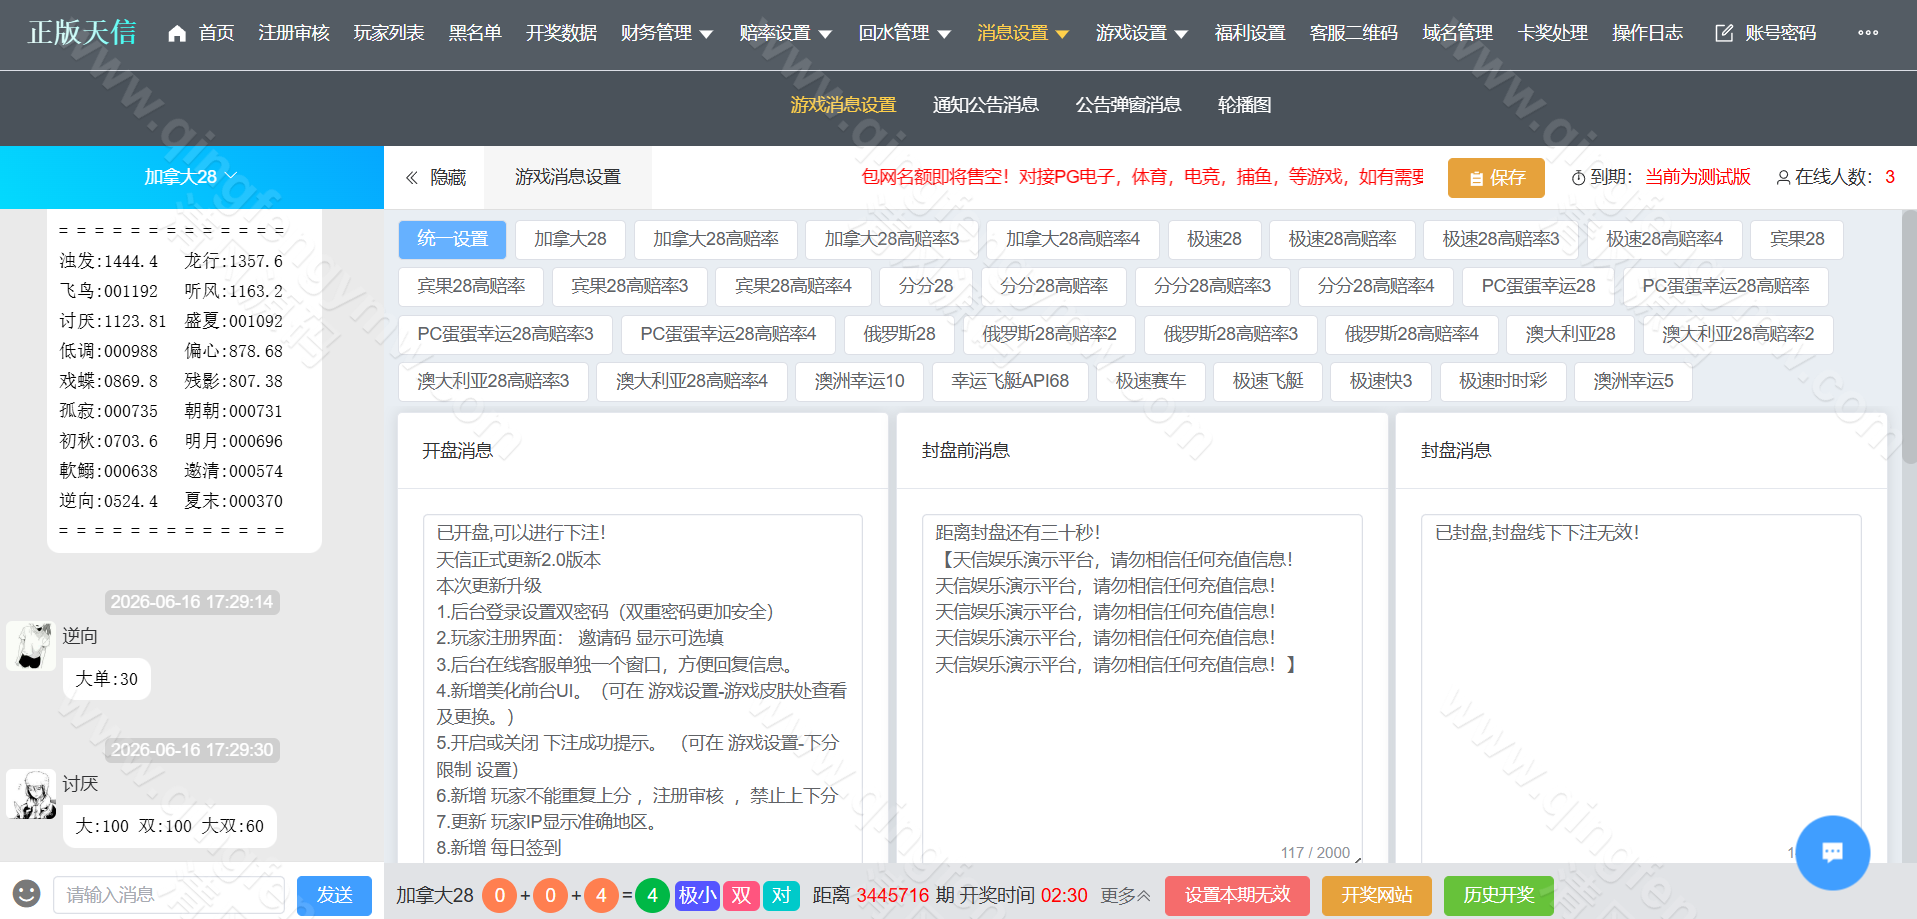Expand the 消息设置 dropdown menu
Screen dimensions: 1917x919
(x=1024, y=33)
